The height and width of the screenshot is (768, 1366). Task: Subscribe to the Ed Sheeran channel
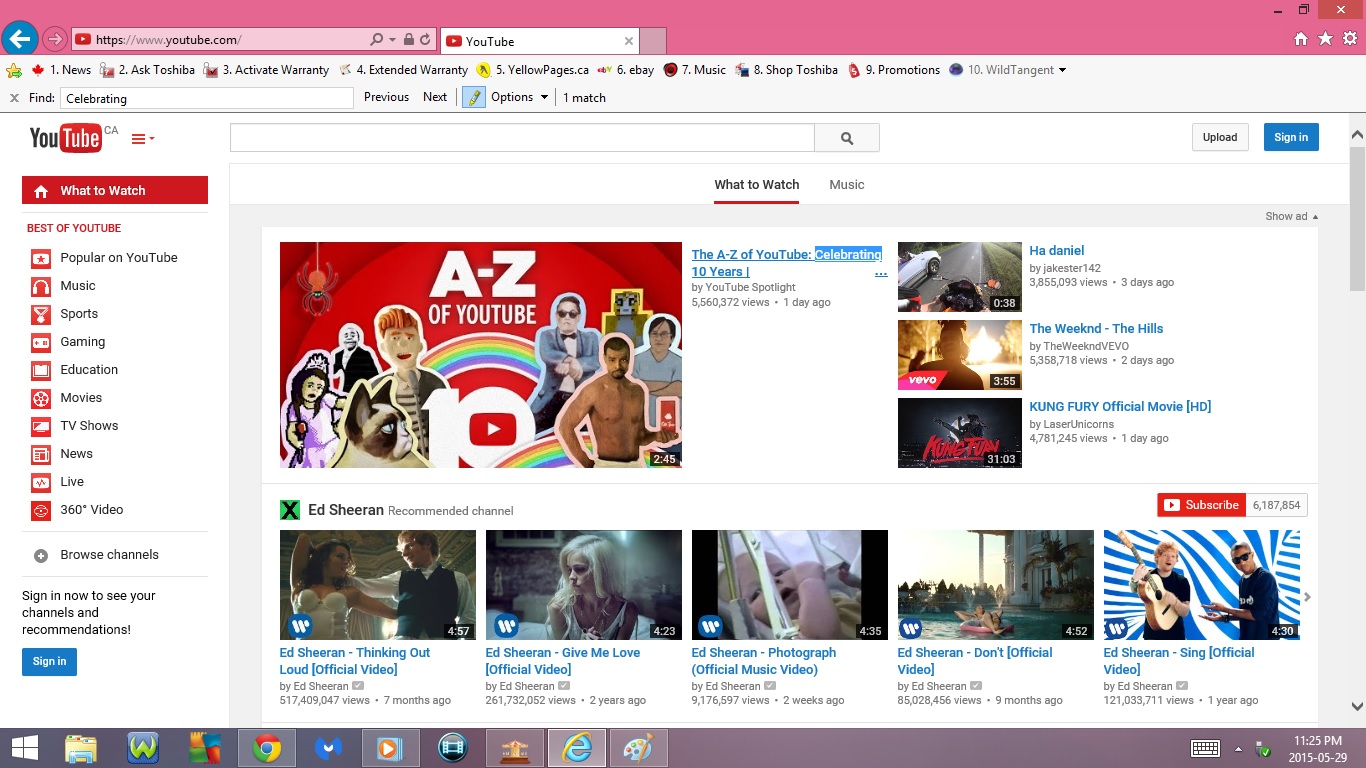[x=1201, y=505]
